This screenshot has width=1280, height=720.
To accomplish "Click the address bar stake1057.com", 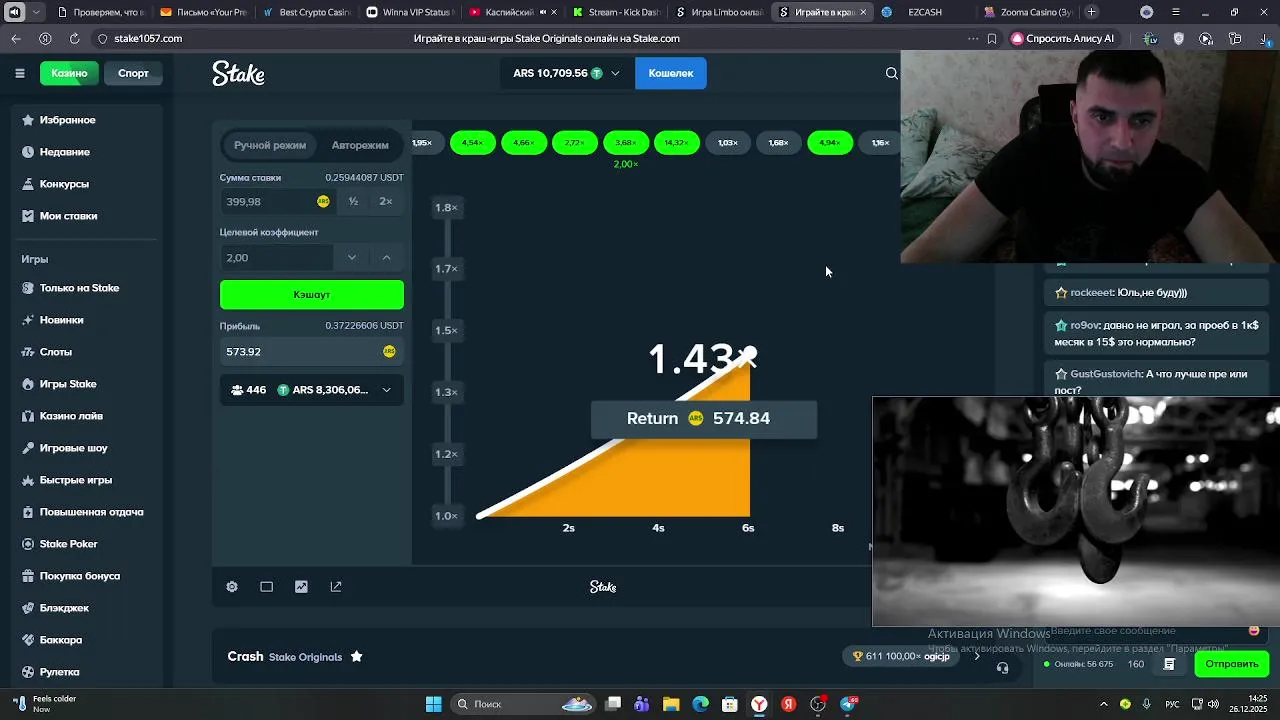I will click(x=148, y=38).
